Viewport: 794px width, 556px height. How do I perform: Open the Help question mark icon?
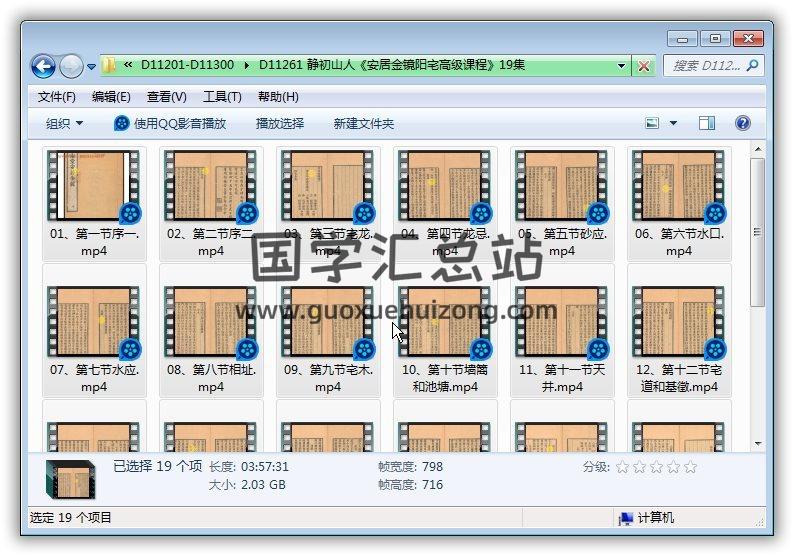tap(742, 123)
